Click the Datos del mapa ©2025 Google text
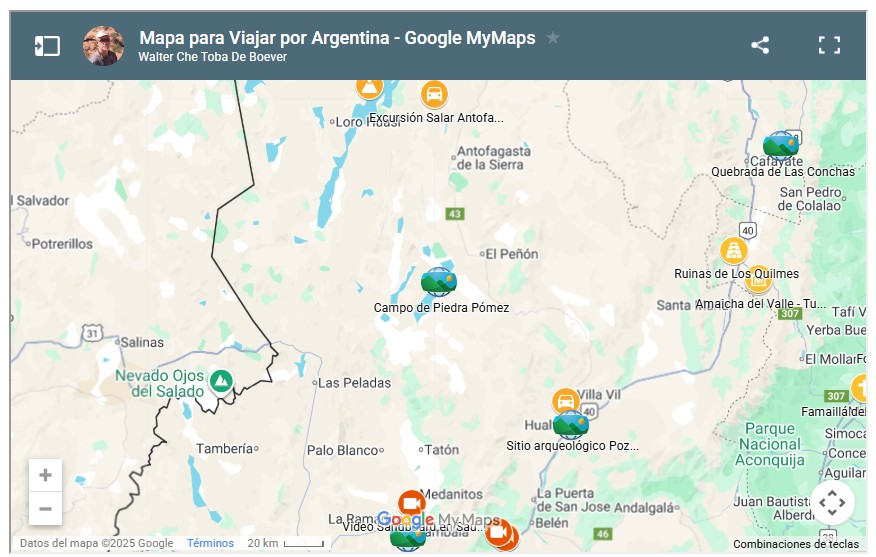This screenshot has height=557, width=876. click(x=96, y=543)
